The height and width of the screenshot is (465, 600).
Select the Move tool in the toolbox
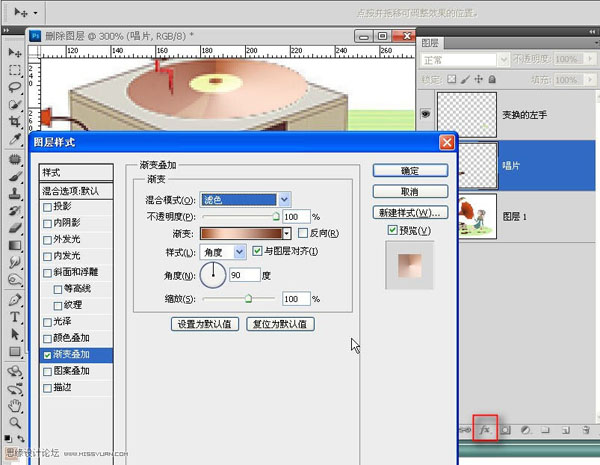[x=15, y=52]
